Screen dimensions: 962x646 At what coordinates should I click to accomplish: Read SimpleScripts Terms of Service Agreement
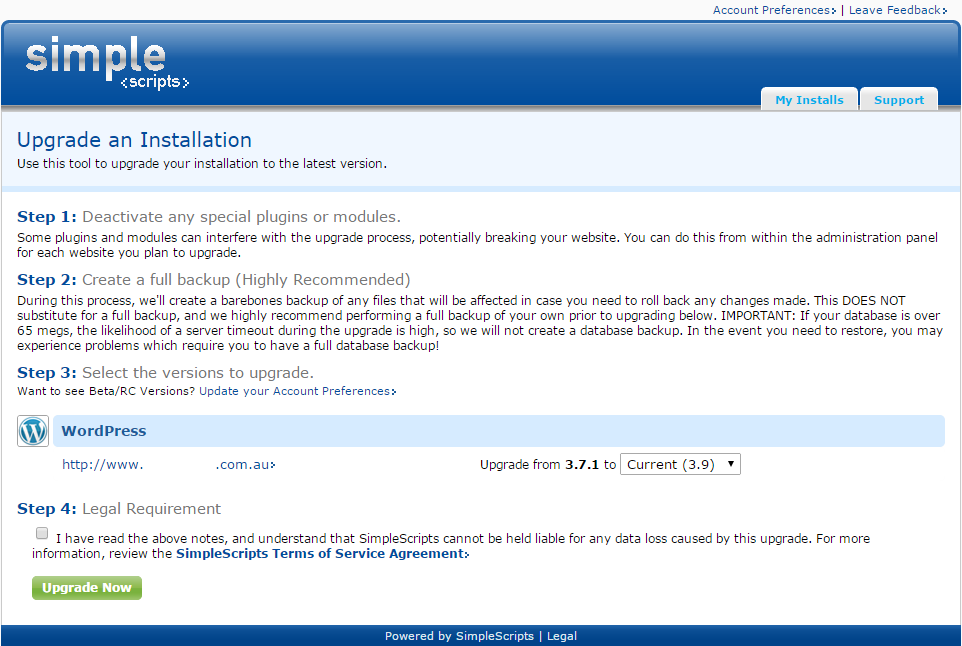[x=323, y=553]
